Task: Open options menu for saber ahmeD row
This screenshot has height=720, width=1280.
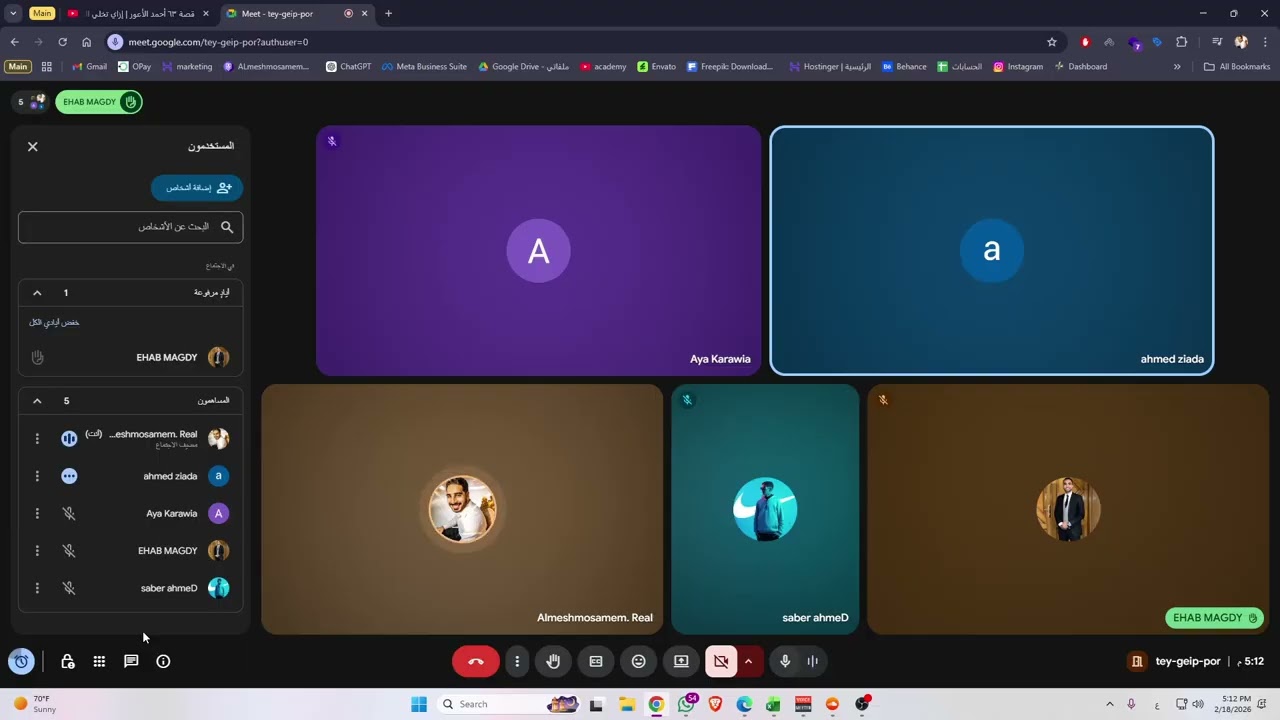Action: coord(37,588)
